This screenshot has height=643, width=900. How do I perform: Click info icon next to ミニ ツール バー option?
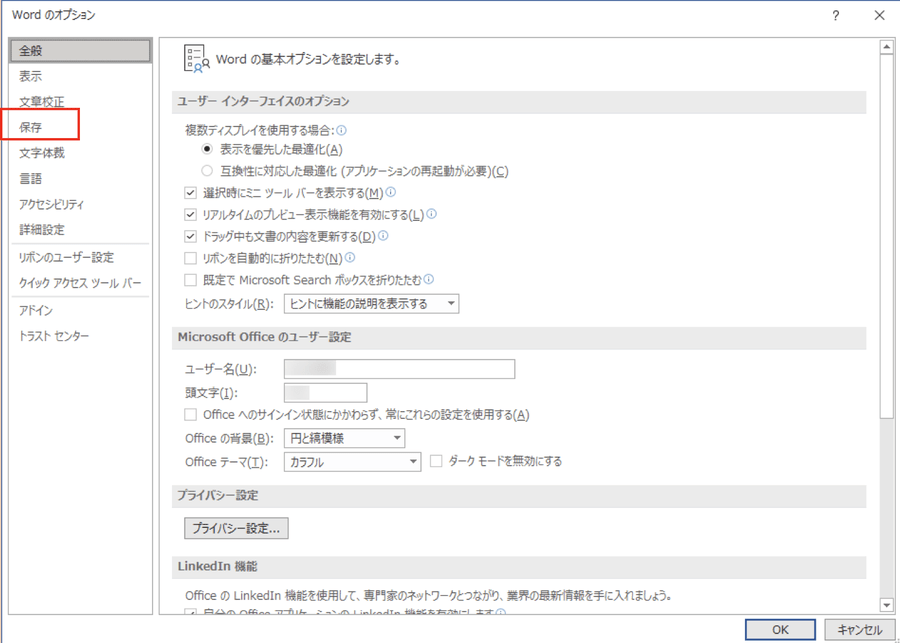(391, 192)
